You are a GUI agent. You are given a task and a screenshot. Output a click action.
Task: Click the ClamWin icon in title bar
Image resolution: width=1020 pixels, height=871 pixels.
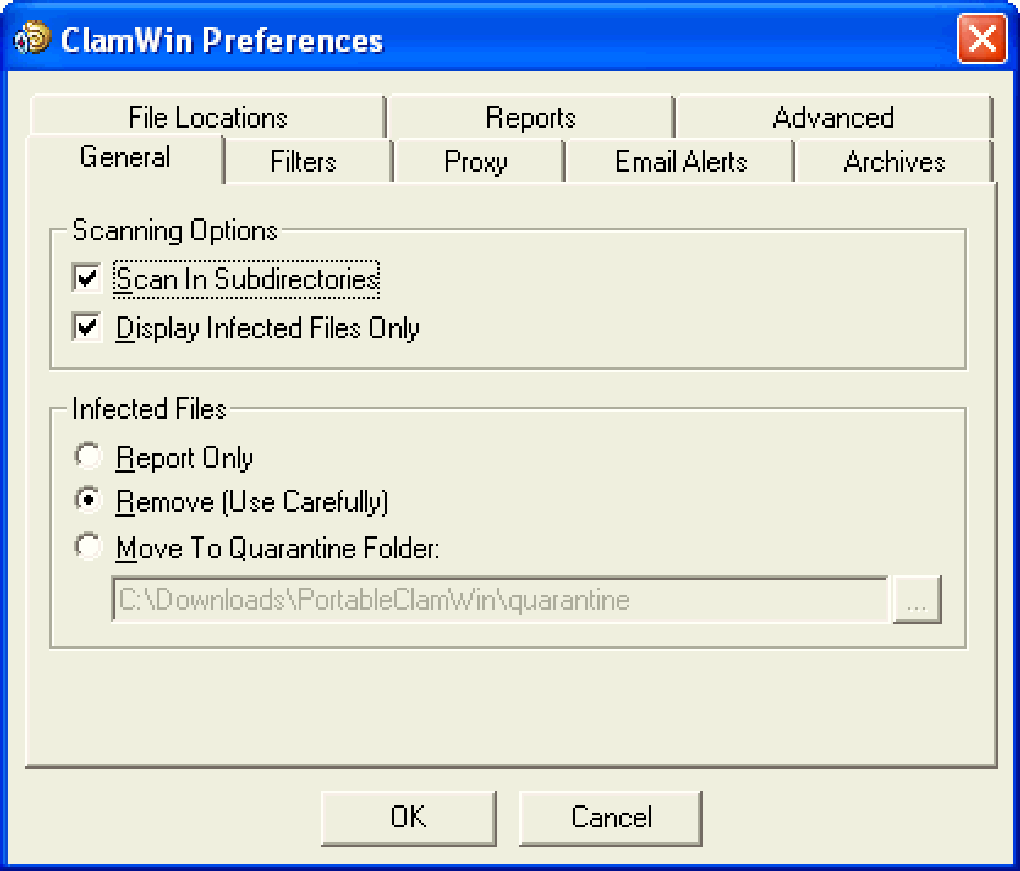tap(32, 39)
